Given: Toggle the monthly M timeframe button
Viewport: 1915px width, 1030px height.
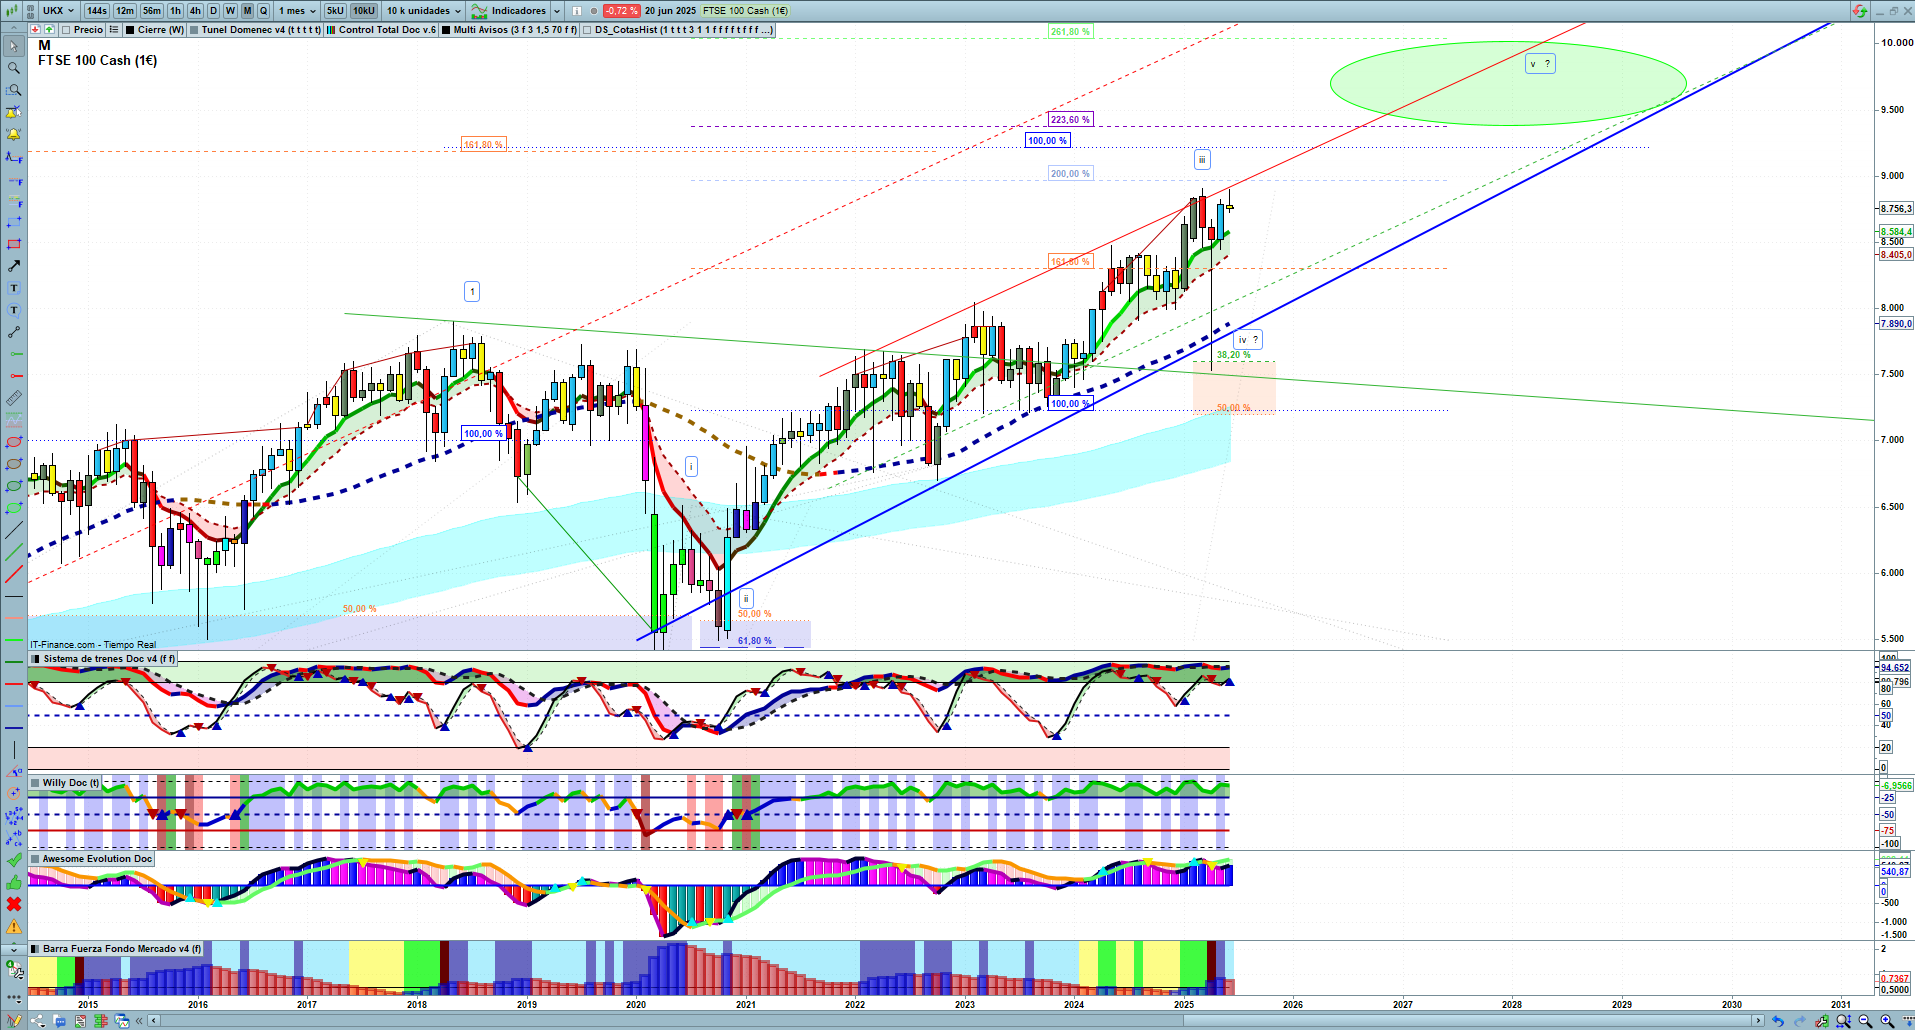Looking at the screenshot, I should click(247, 11).
